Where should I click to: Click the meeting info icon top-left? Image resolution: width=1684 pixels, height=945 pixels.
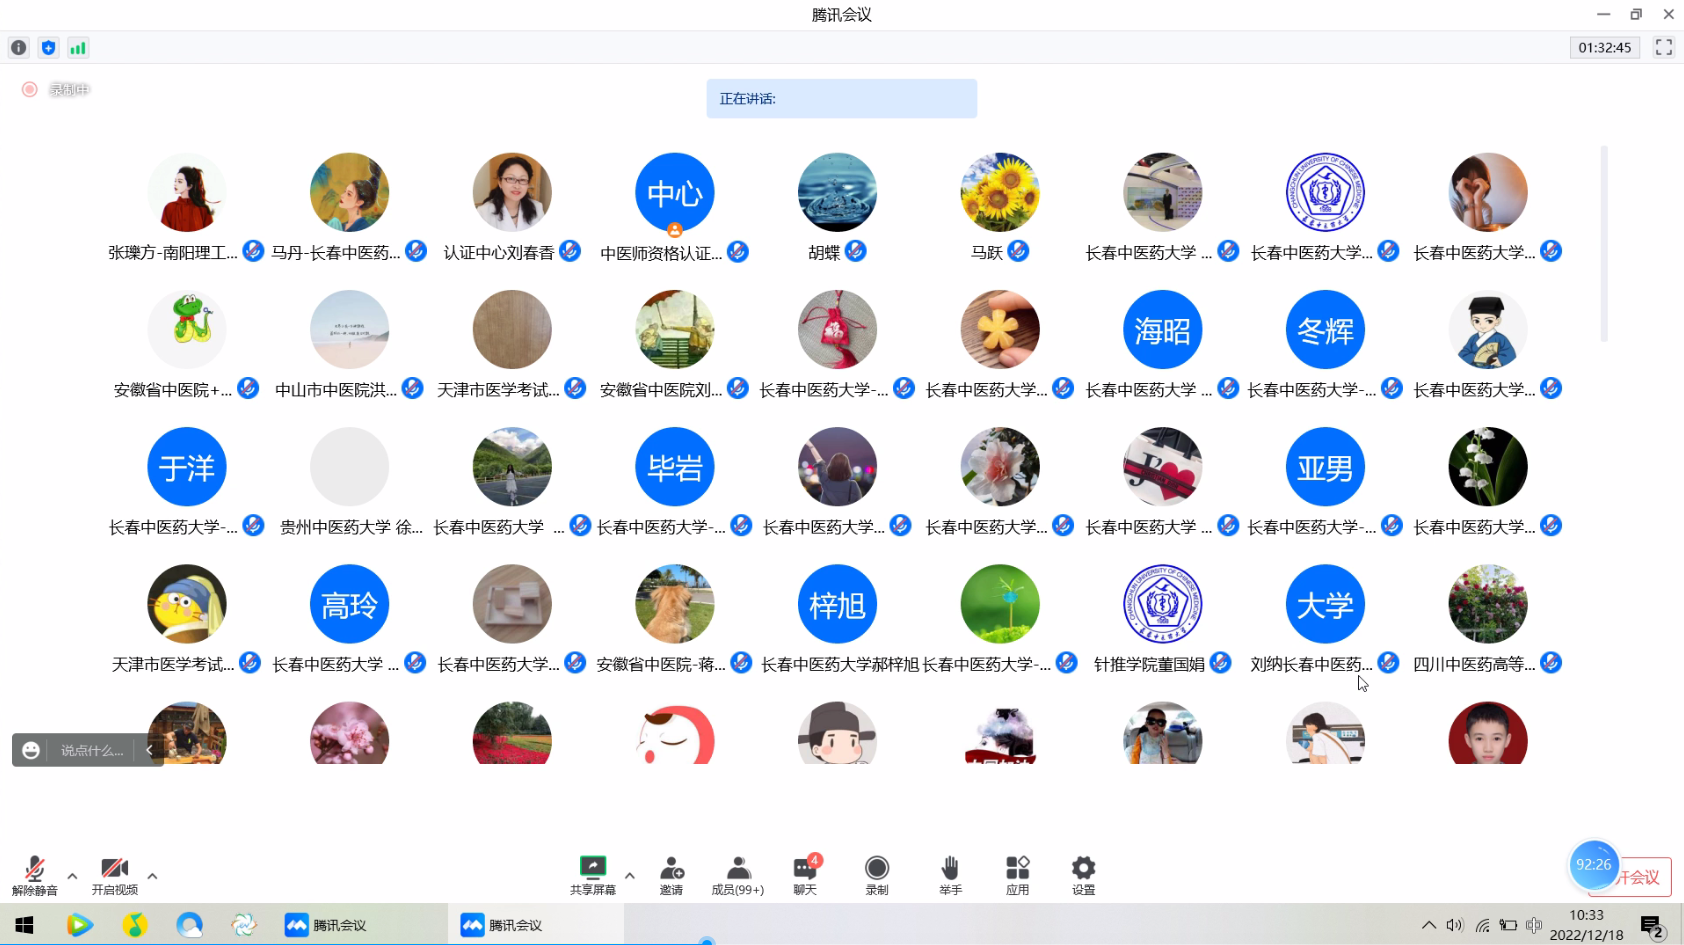click(x=19, y=47)
